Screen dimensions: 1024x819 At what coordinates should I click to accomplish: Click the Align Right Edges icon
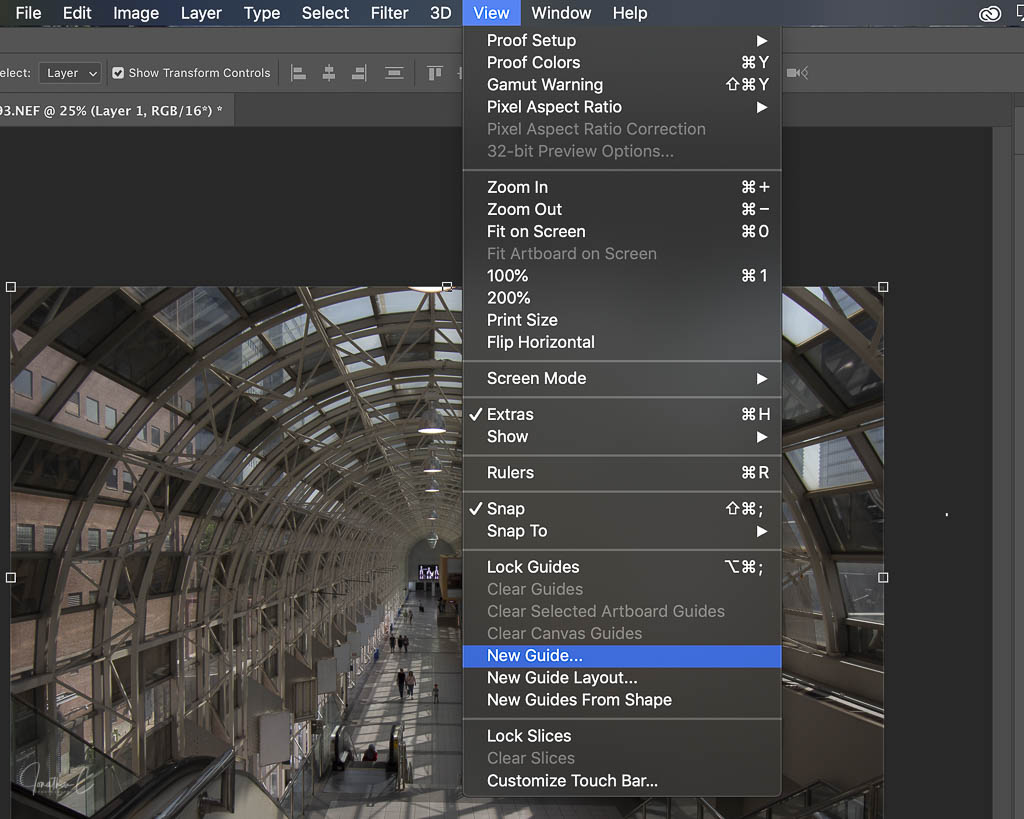tap(359, 73)
